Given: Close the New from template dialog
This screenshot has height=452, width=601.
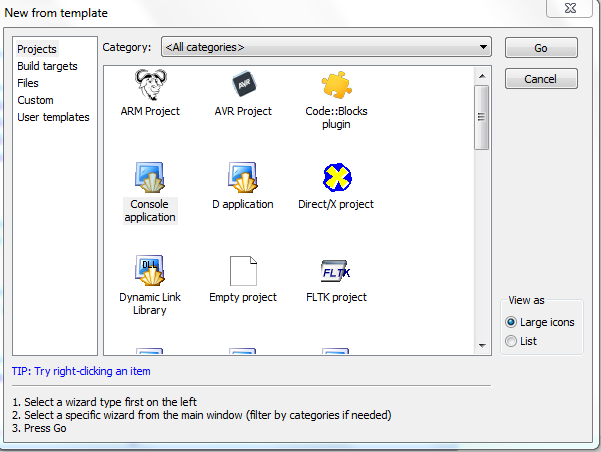Looking at the screenshot, I should tap(570, 8).
